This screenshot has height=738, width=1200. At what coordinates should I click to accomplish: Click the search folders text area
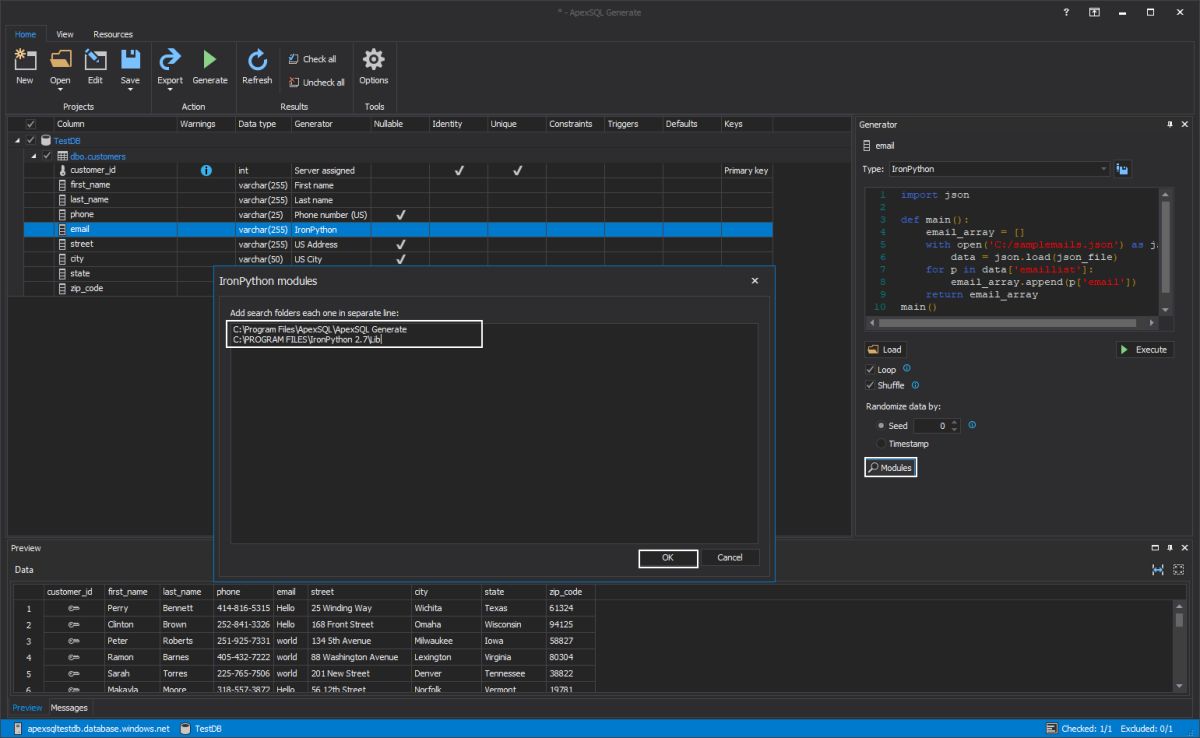pyautogui.click(x=494, y=433)
